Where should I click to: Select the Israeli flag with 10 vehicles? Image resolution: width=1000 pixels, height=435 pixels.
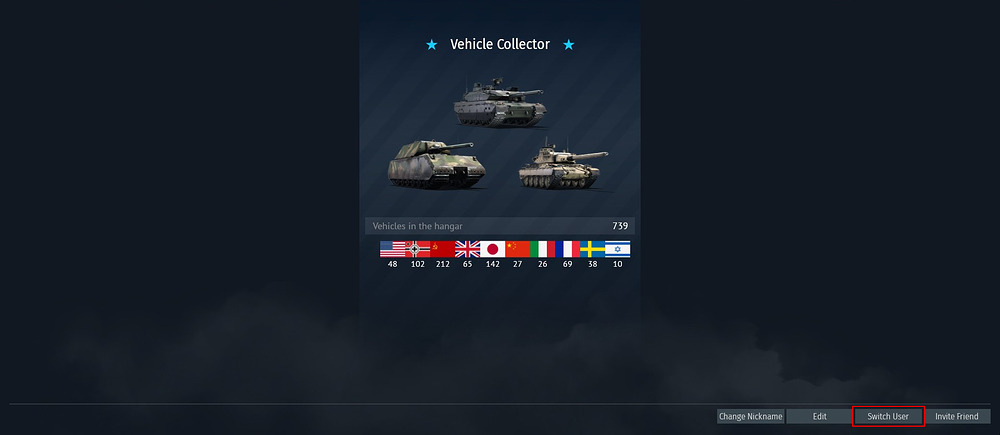(617, 249)
